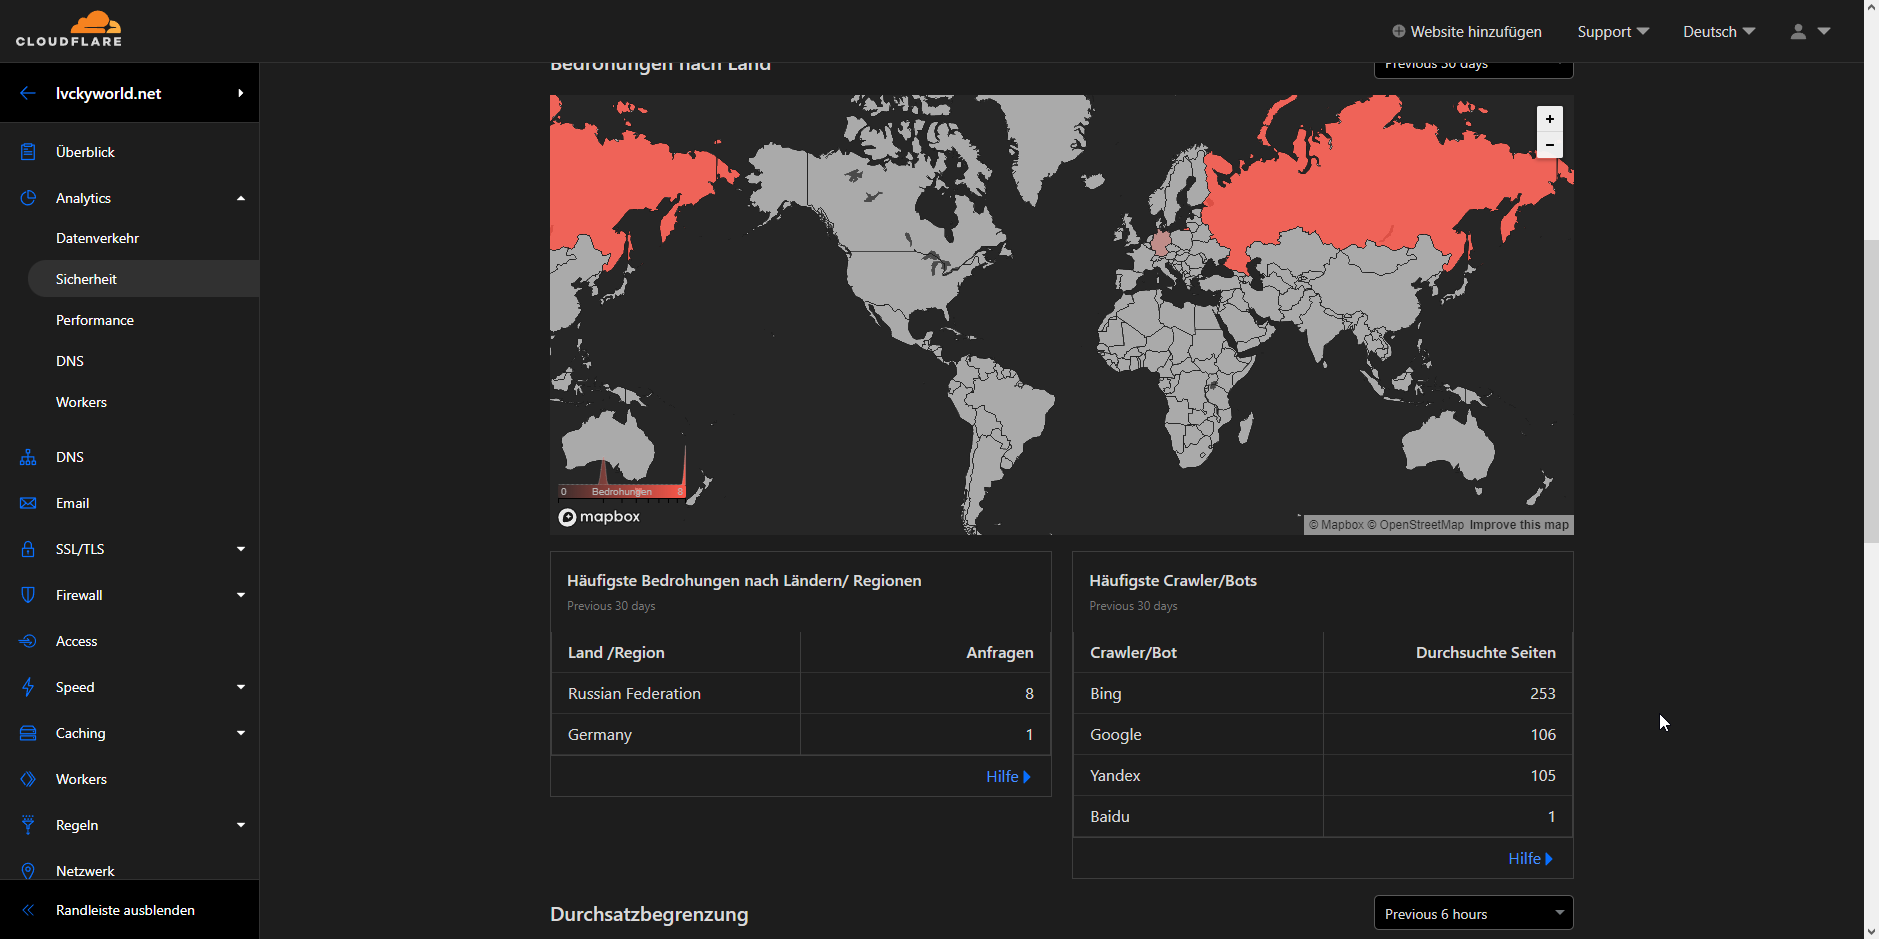Viewport: 1879px width, 939px height.
Task: Open the user account menu
Action: click(x=1809, y=32)
